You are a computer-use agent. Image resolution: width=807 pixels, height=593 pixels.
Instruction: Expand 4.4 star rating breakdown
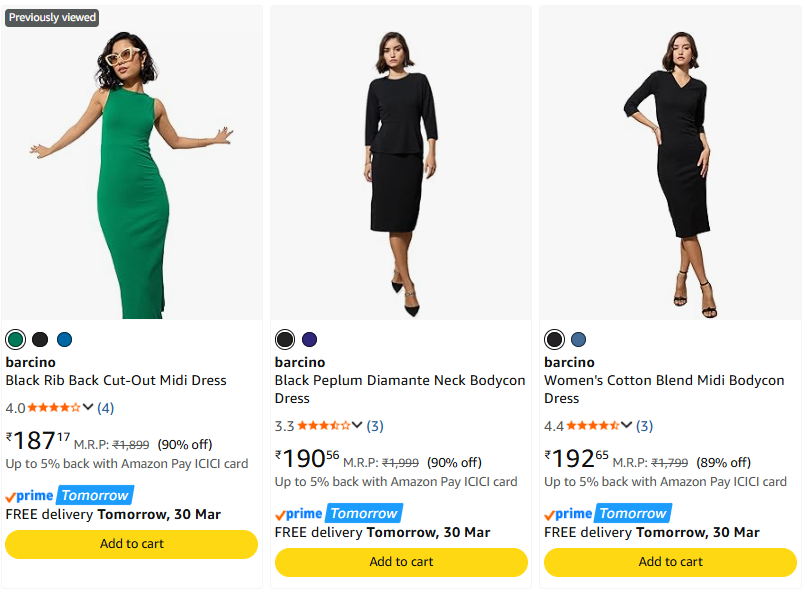(x=626, y=425)
